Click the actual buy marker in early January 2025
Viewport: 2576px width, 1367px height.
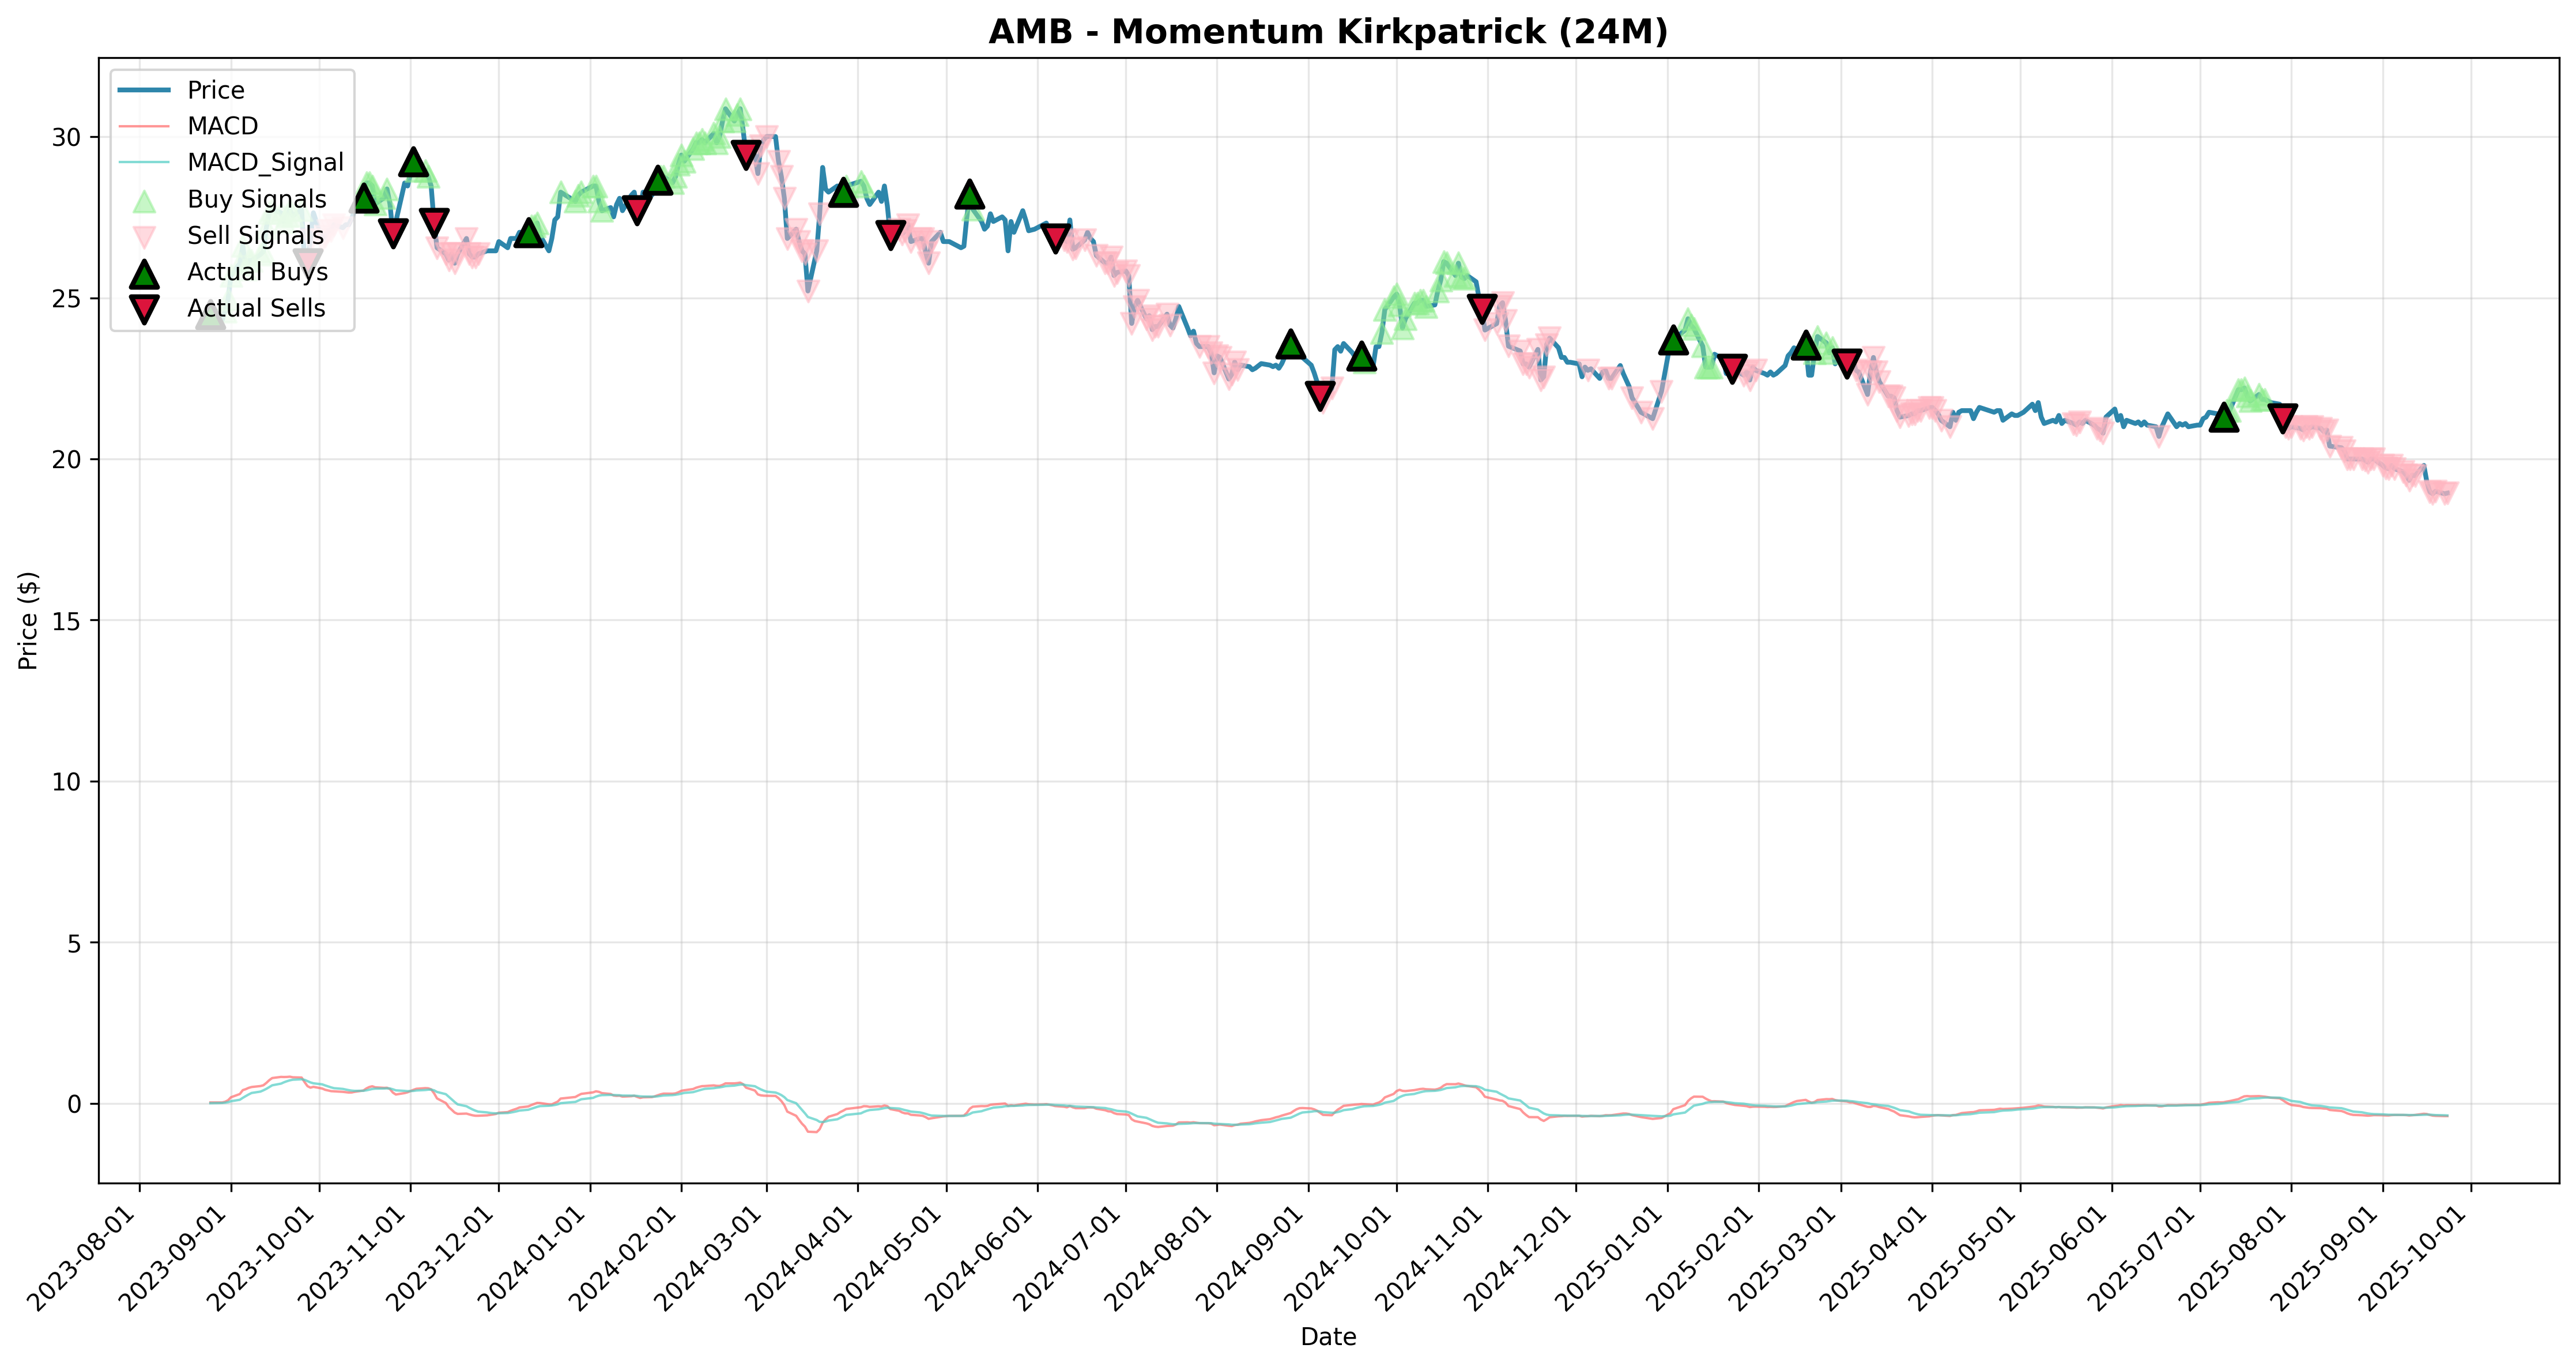tap(1673, 340)
